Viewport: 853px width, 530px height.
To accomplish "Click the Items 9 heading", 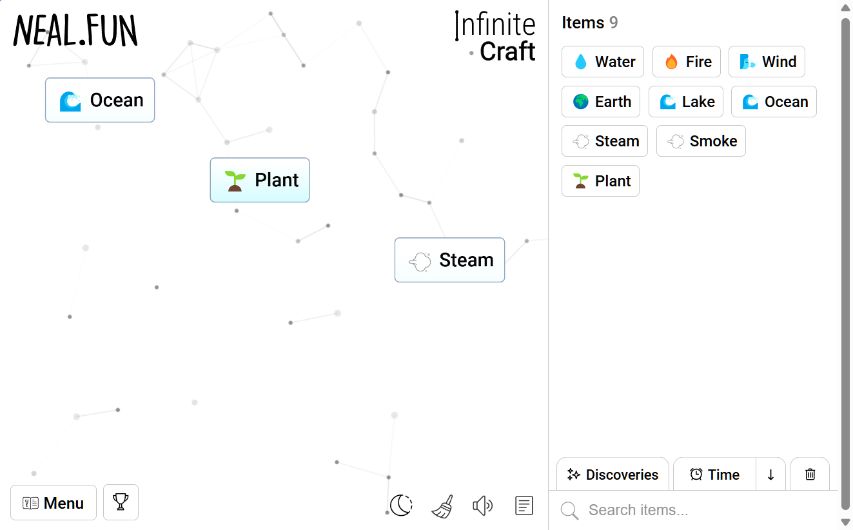I will click(x=589, y=22).
